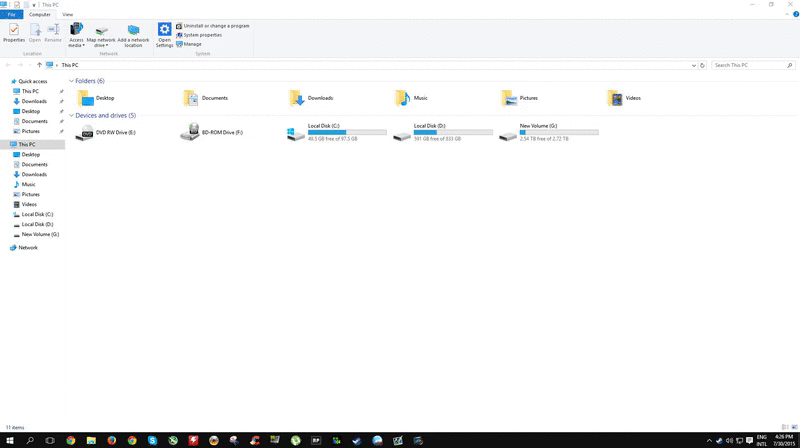
Task: Go up one folder level
Action: 39,65
